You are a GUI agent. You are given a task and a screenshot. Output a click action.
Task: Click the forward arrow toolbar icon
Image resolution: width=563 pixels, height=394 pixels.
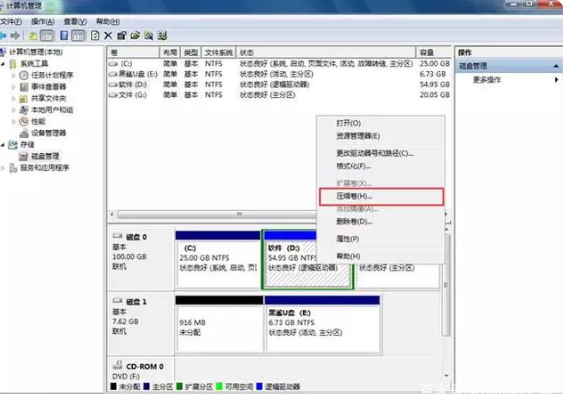pyautogui.click(x=15, y=36)
